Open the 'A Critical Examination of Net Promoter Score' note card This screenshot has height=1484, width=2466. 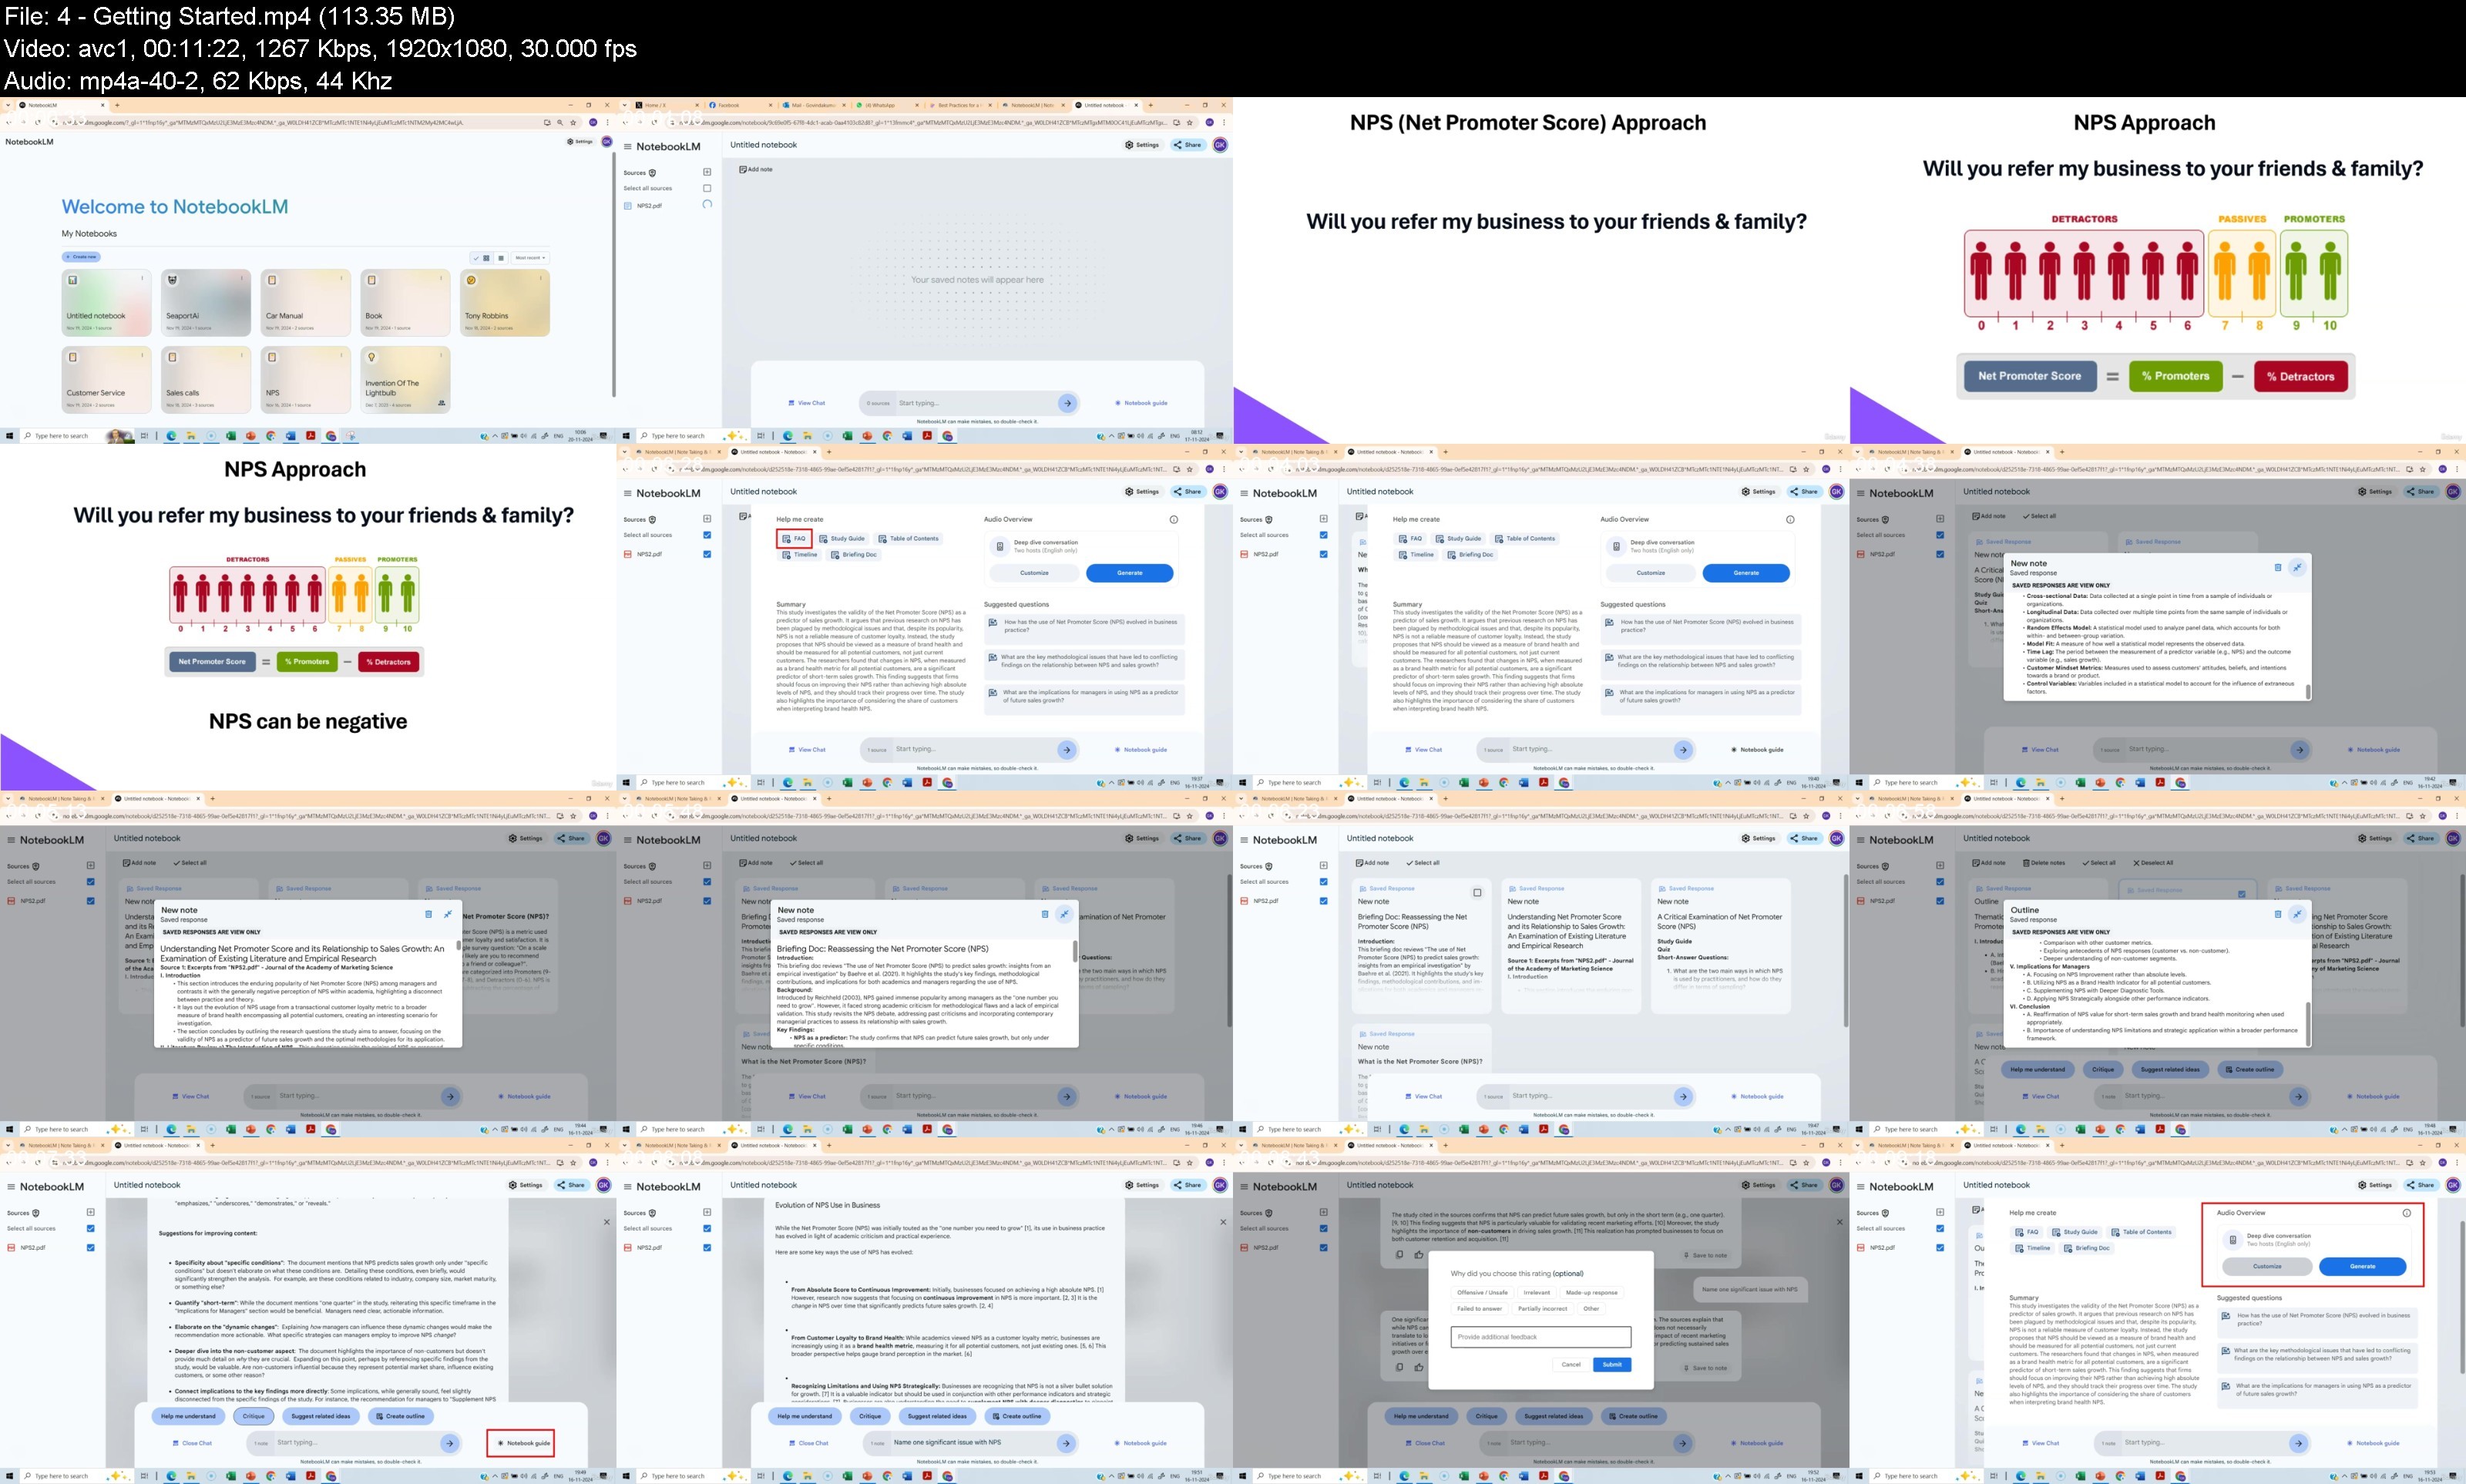[x=1721, y=946]
